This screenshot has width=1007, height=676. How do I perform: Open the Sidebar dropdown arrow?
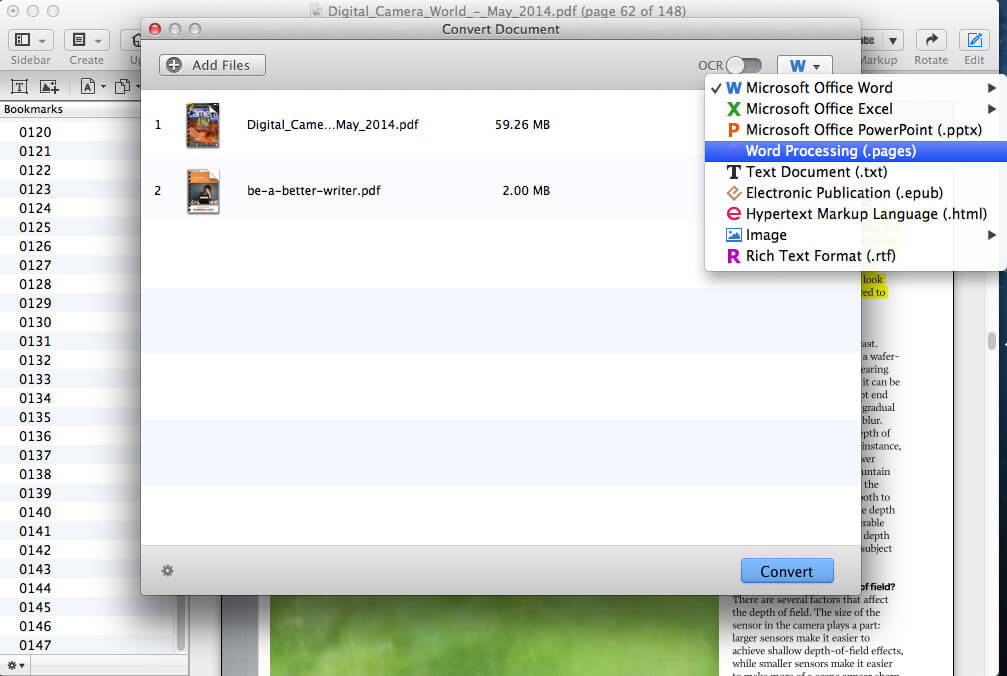42,41
